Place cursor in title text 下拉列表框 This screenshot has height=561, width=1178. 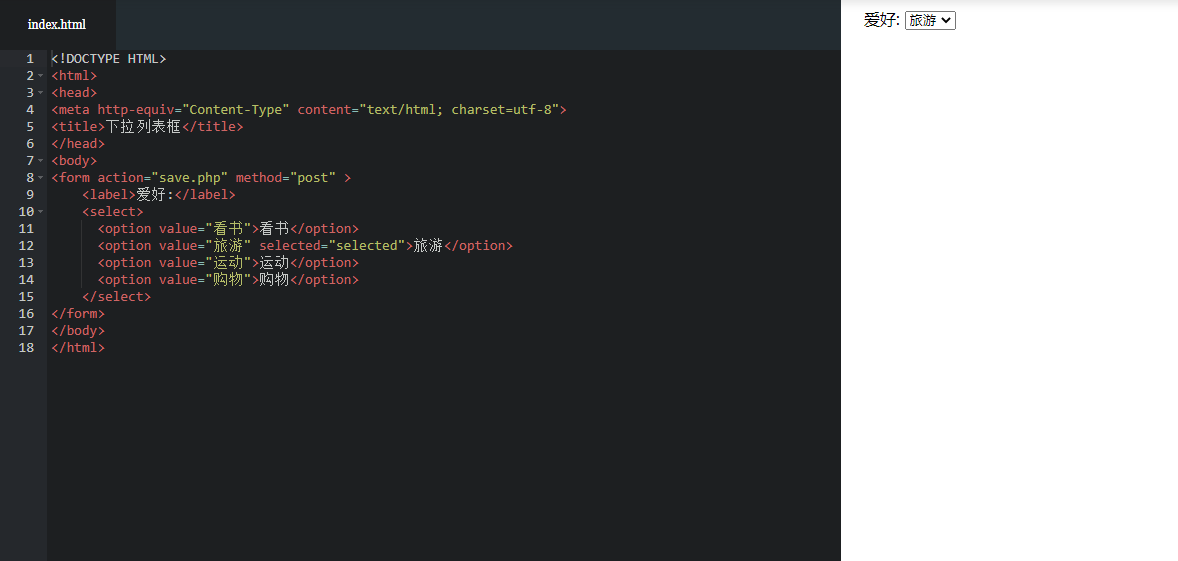[x=143, y=127]
